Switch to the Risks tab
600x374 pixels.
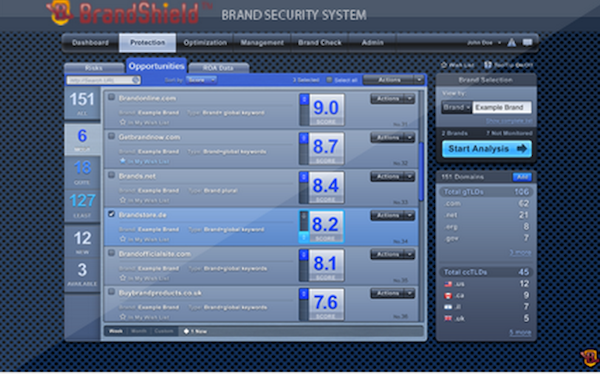tap(94, 68)
